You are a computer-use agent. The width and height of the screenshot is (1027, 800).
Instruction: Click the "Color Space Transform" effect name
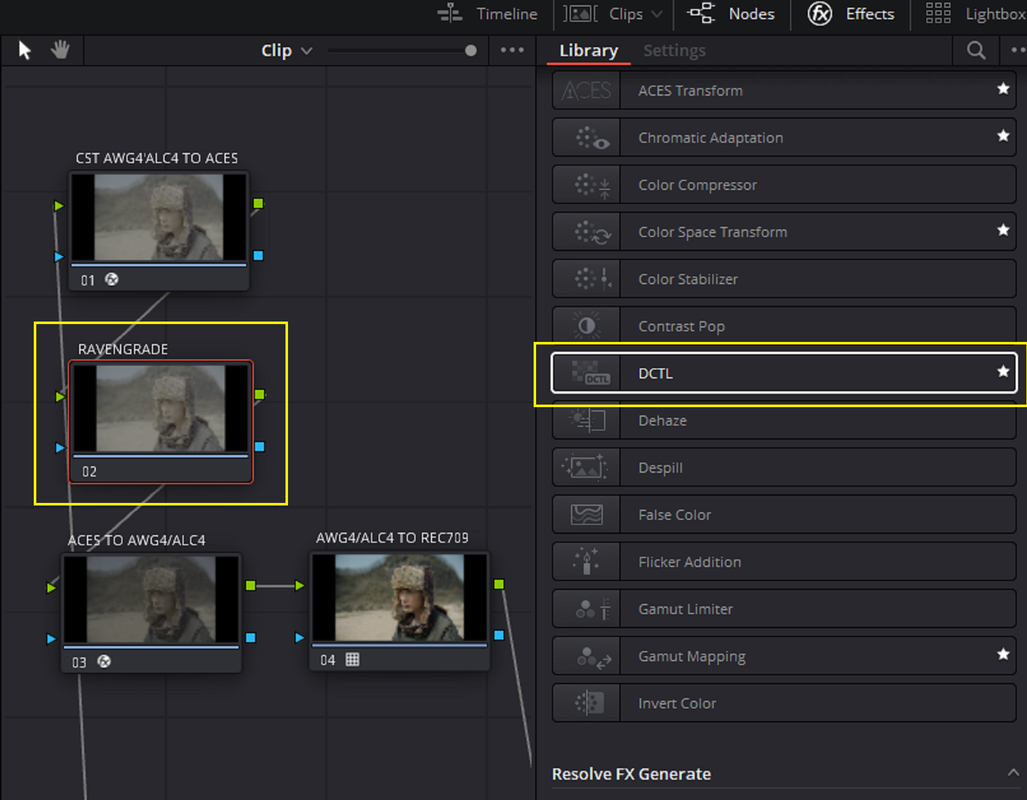coord(713,232)
